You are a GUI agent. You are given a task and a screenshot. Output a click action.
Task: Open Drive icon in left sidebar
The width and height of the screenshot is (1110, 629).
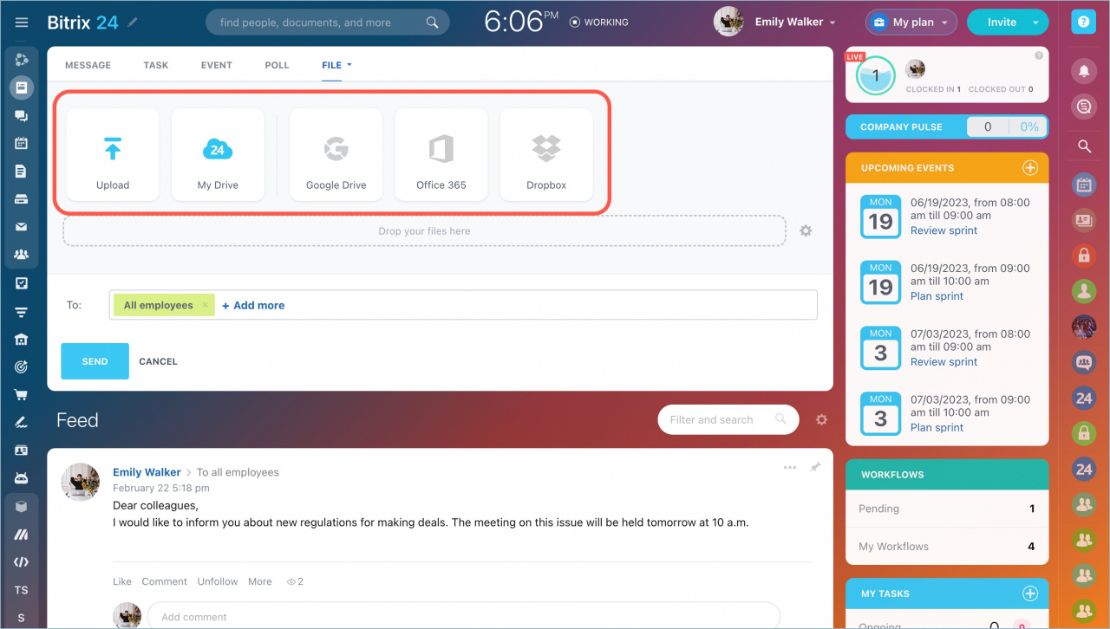[x=21, y=199]
